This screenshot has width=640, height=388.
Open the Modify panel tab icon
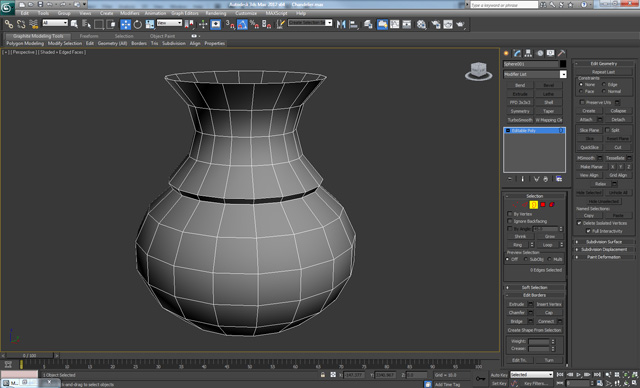pyautogui.click(x=517, y=53)
